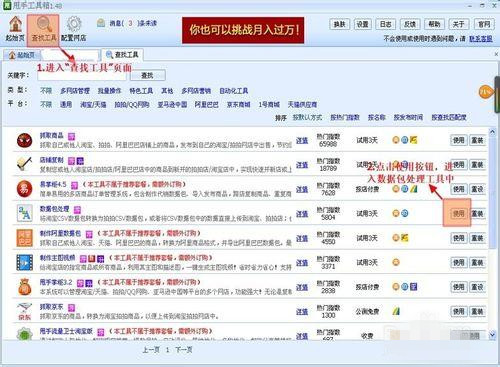Viewport: 500px width, 367px height.
Task: Click the first platform icon in 抓取商品 row
Action: (x=396, y=140)
